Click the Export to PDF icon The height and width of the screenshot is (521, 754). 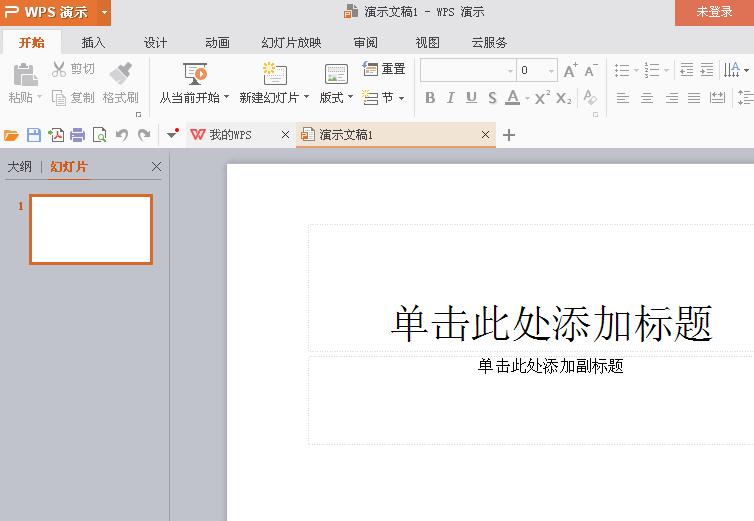[56, 135]
